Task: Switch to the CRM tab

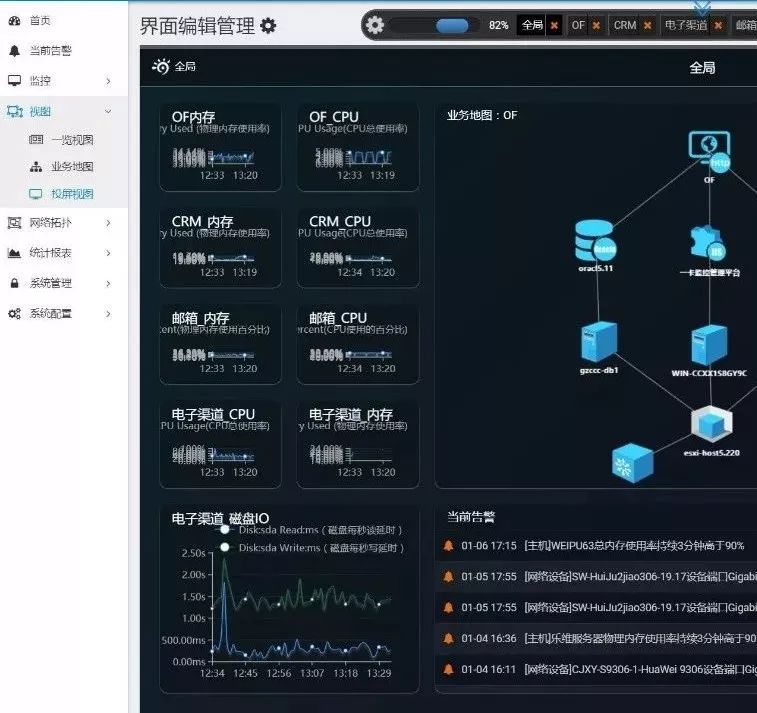Action: pos(625,25)
